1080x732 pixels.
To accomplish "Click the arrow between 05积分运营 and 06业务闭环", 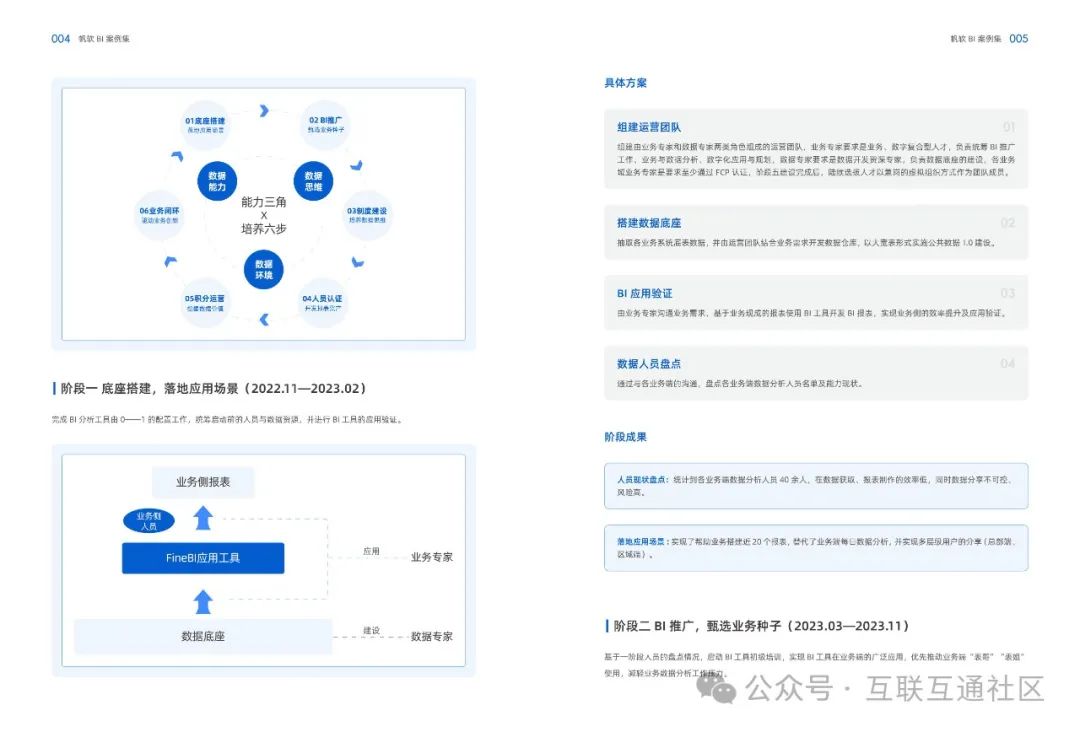I will 171,261.
